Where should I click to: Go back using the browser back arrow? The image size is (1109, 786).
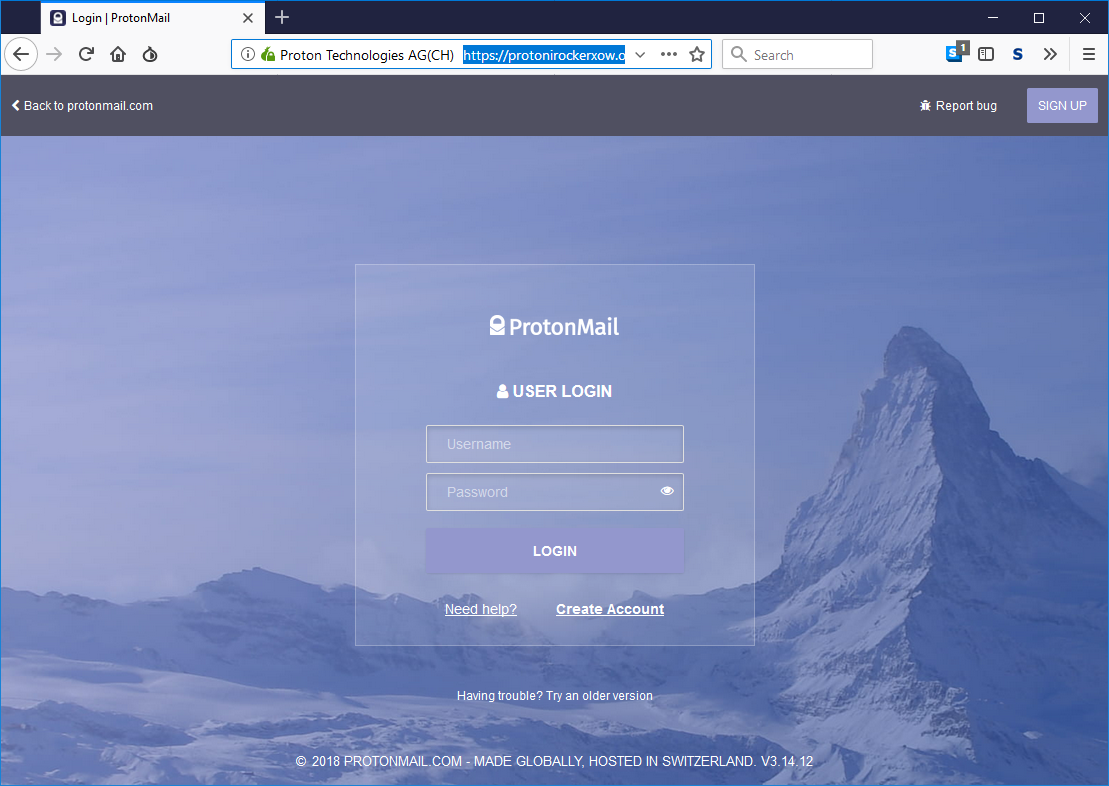point(21,54)
